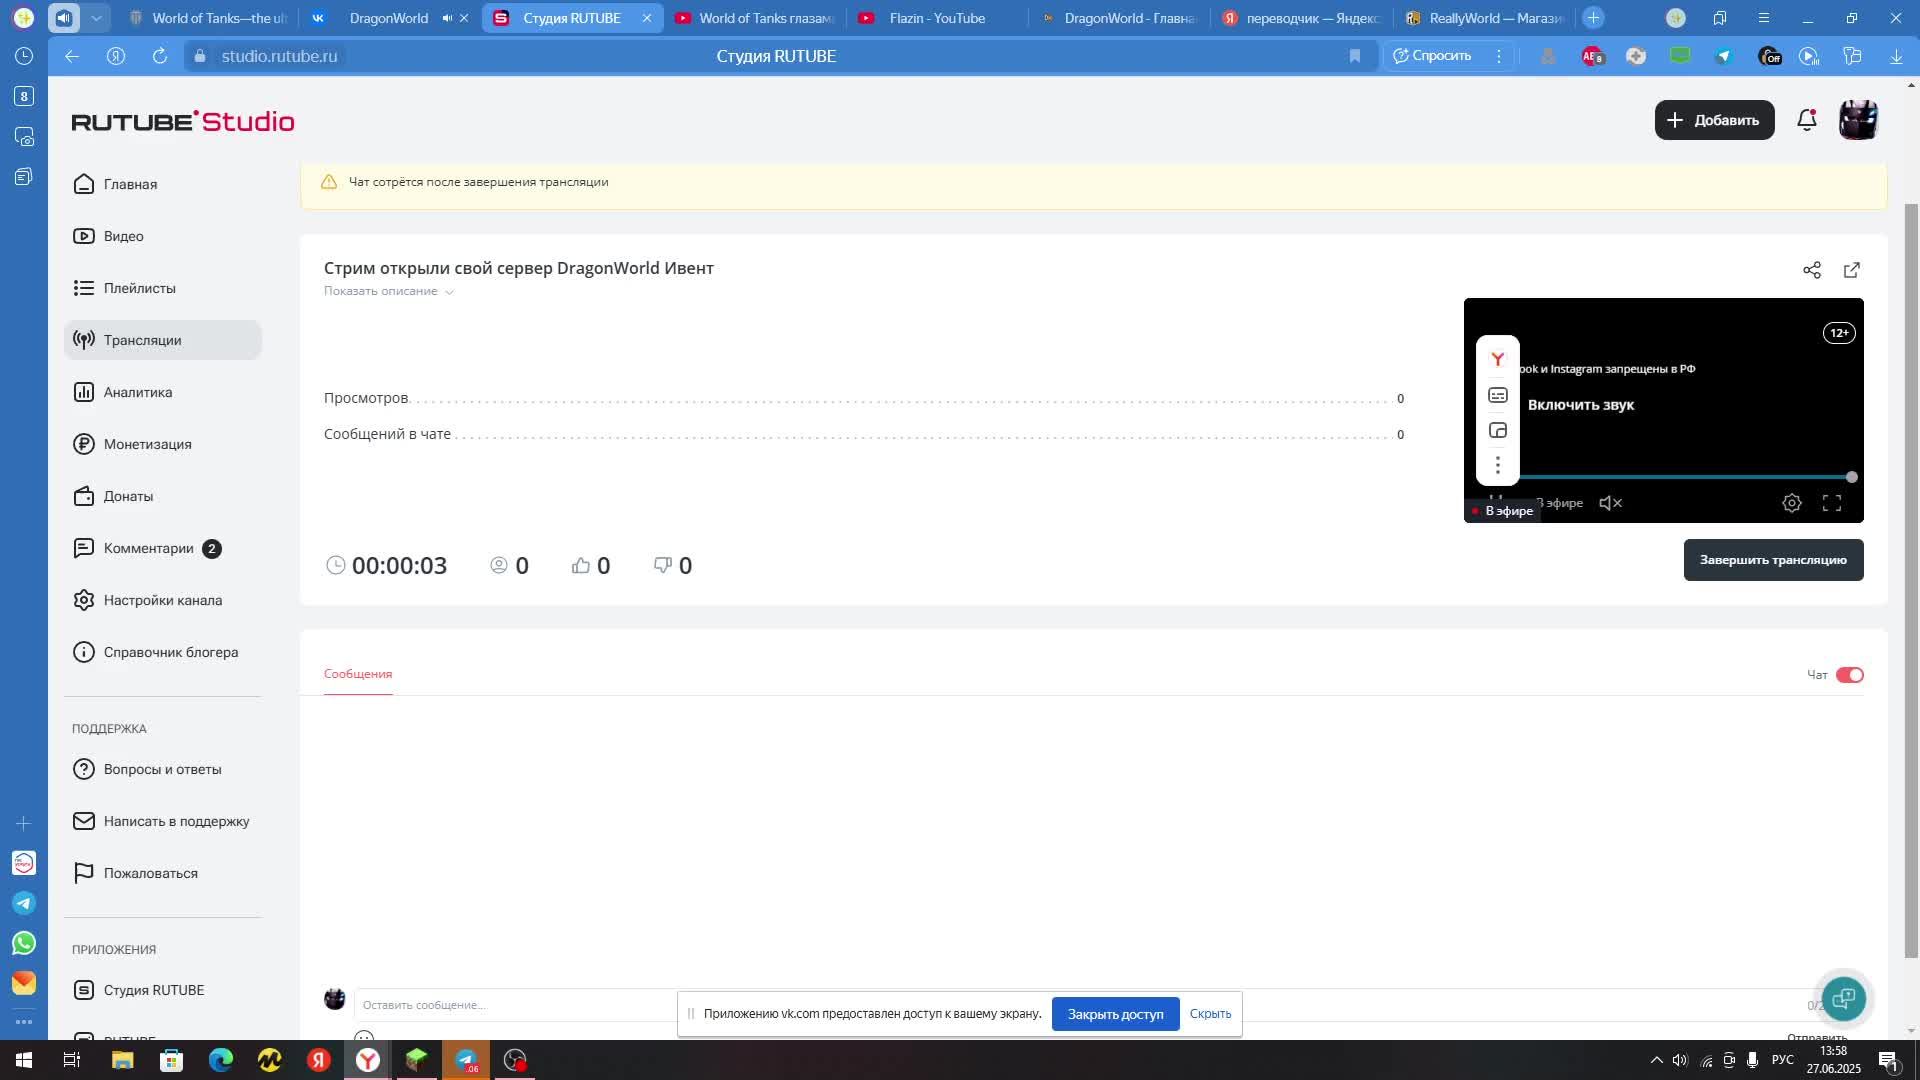1920x1080 pixels.
Task: Click the page vertical scrollbar
Action: (1911, 580)
